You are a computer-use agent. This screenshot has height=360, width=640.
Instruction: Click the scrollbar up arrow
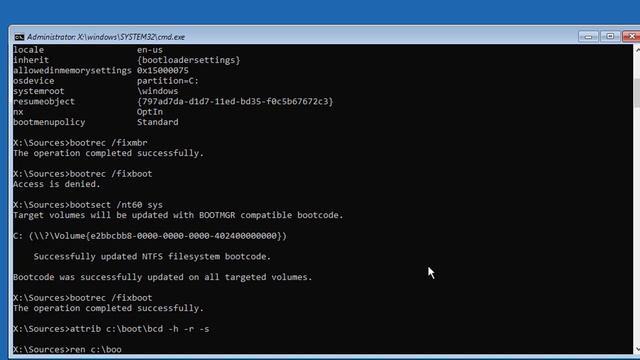coord(637,50)
